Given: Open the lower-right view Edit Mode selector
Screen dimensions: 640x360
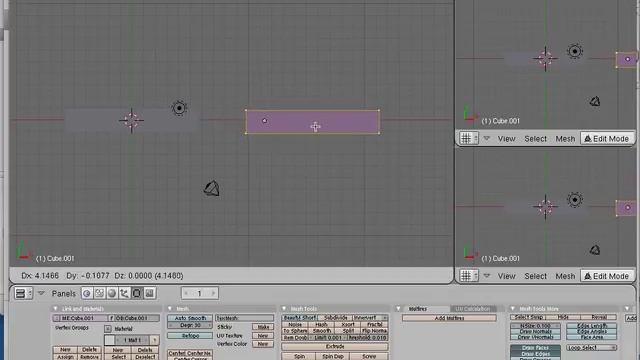Looking at the screenshot, I should click(607, 276).
